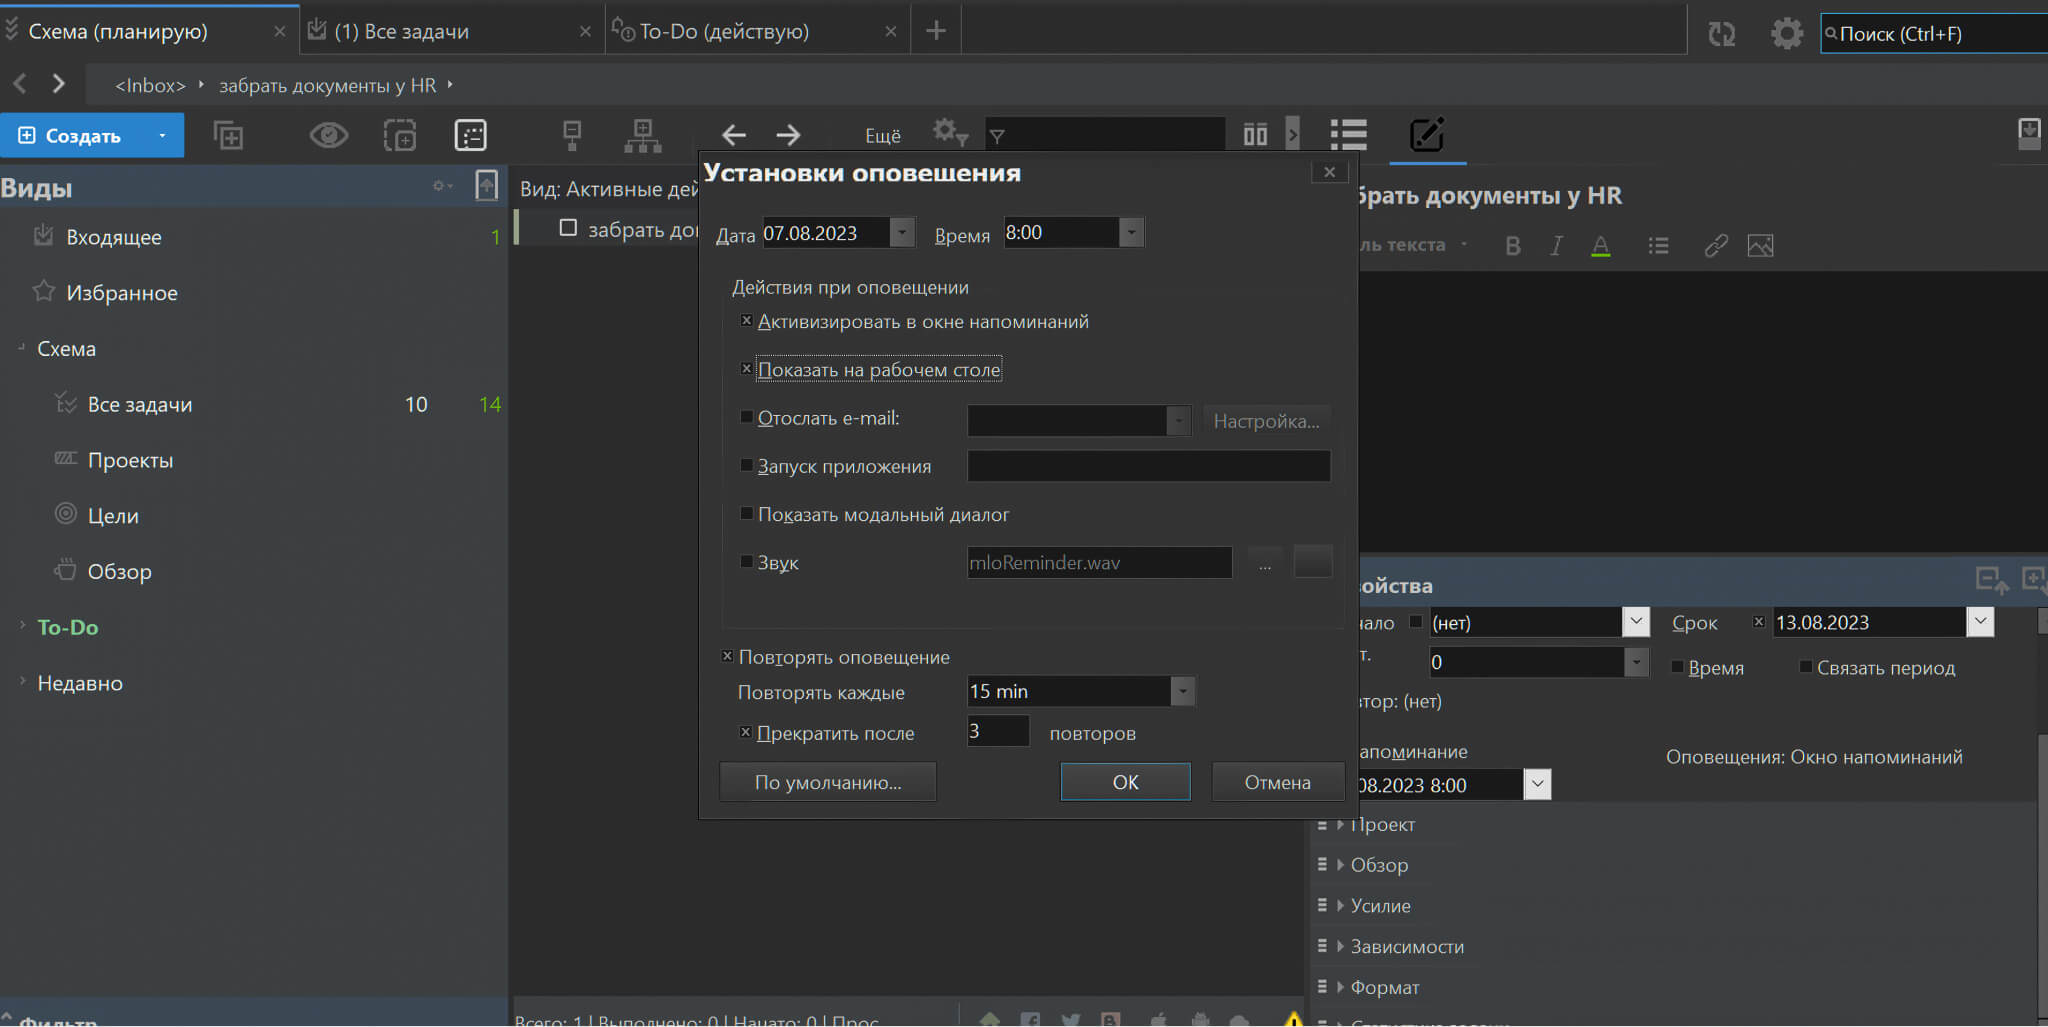Image resolution: width=2048 pixels, height=1027 pixels.
Task: Expand the To-Do views group
Action: [x=22, y=626]
